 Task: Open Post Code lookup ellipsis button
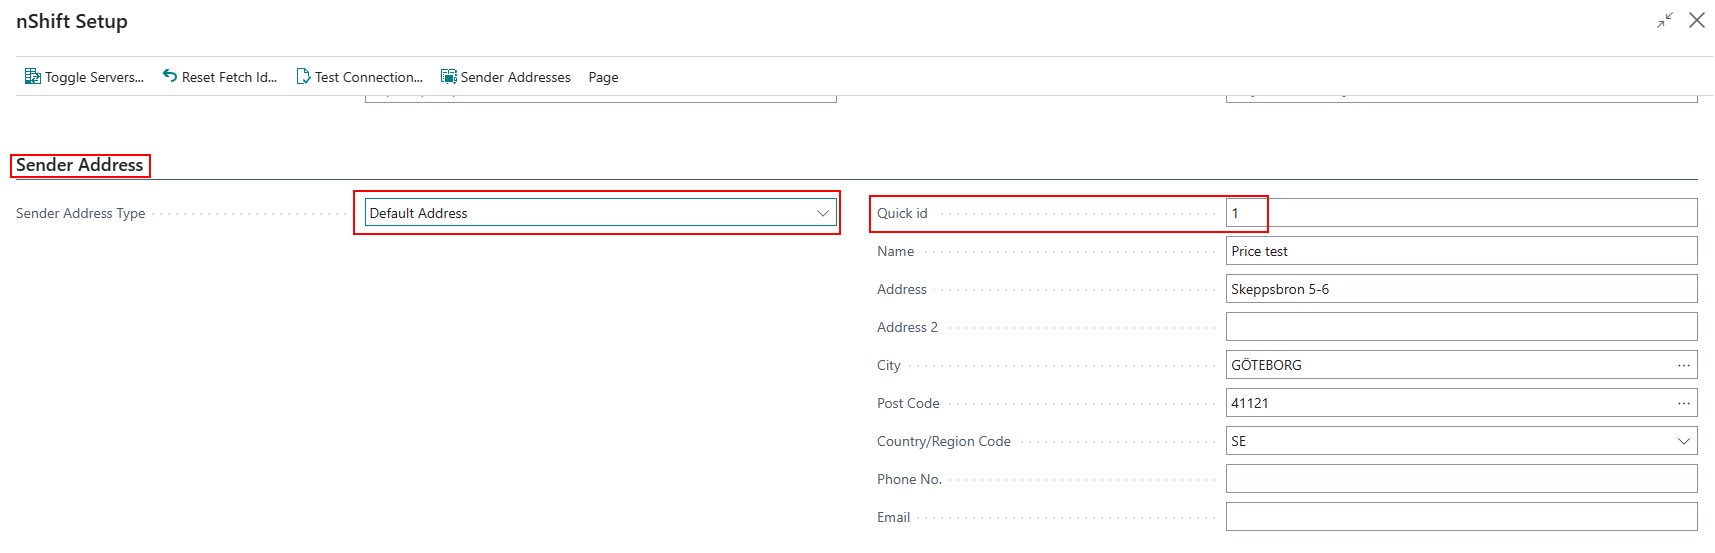[x=1684, y=403]
